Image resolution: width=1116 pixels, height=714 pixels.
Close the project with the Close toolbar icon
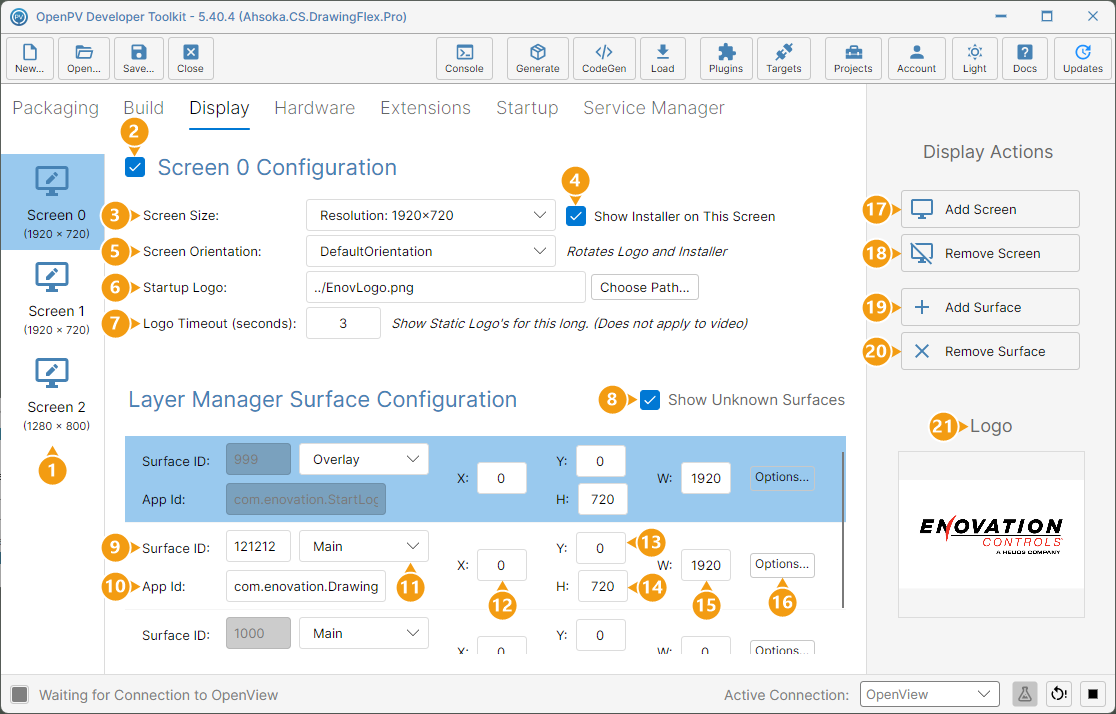(191, 58)
